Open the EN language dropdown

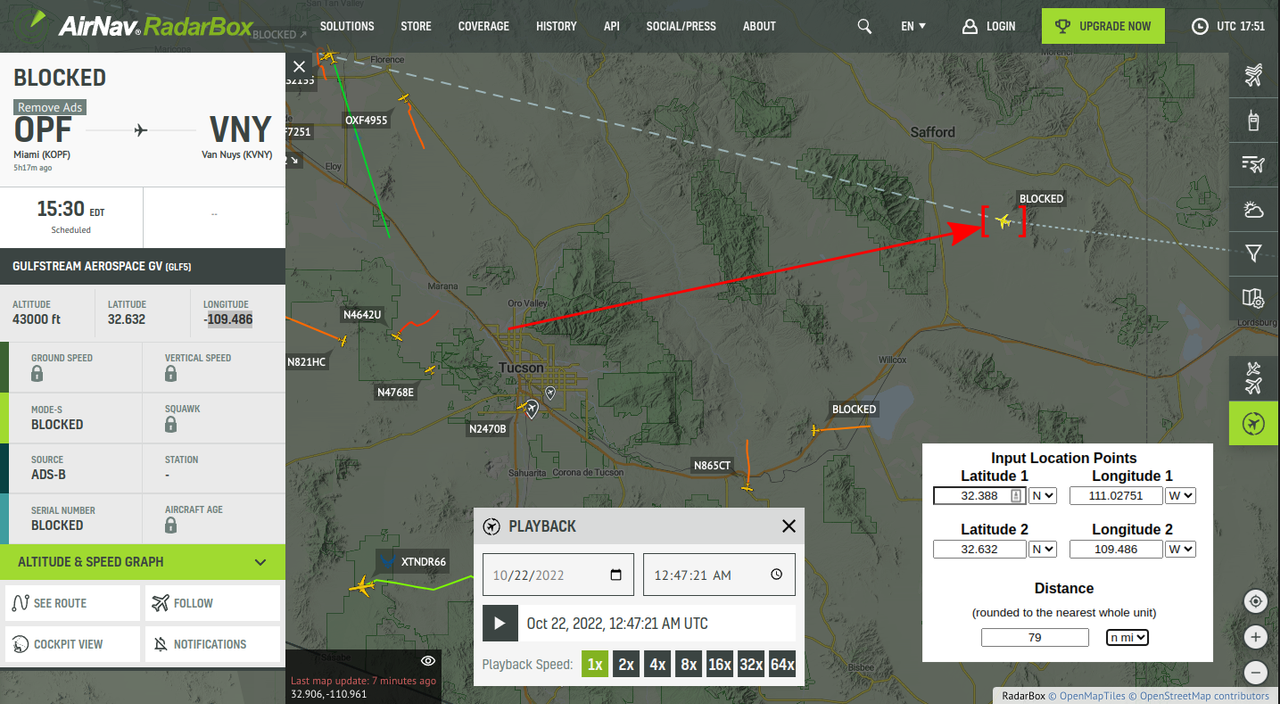913,26
